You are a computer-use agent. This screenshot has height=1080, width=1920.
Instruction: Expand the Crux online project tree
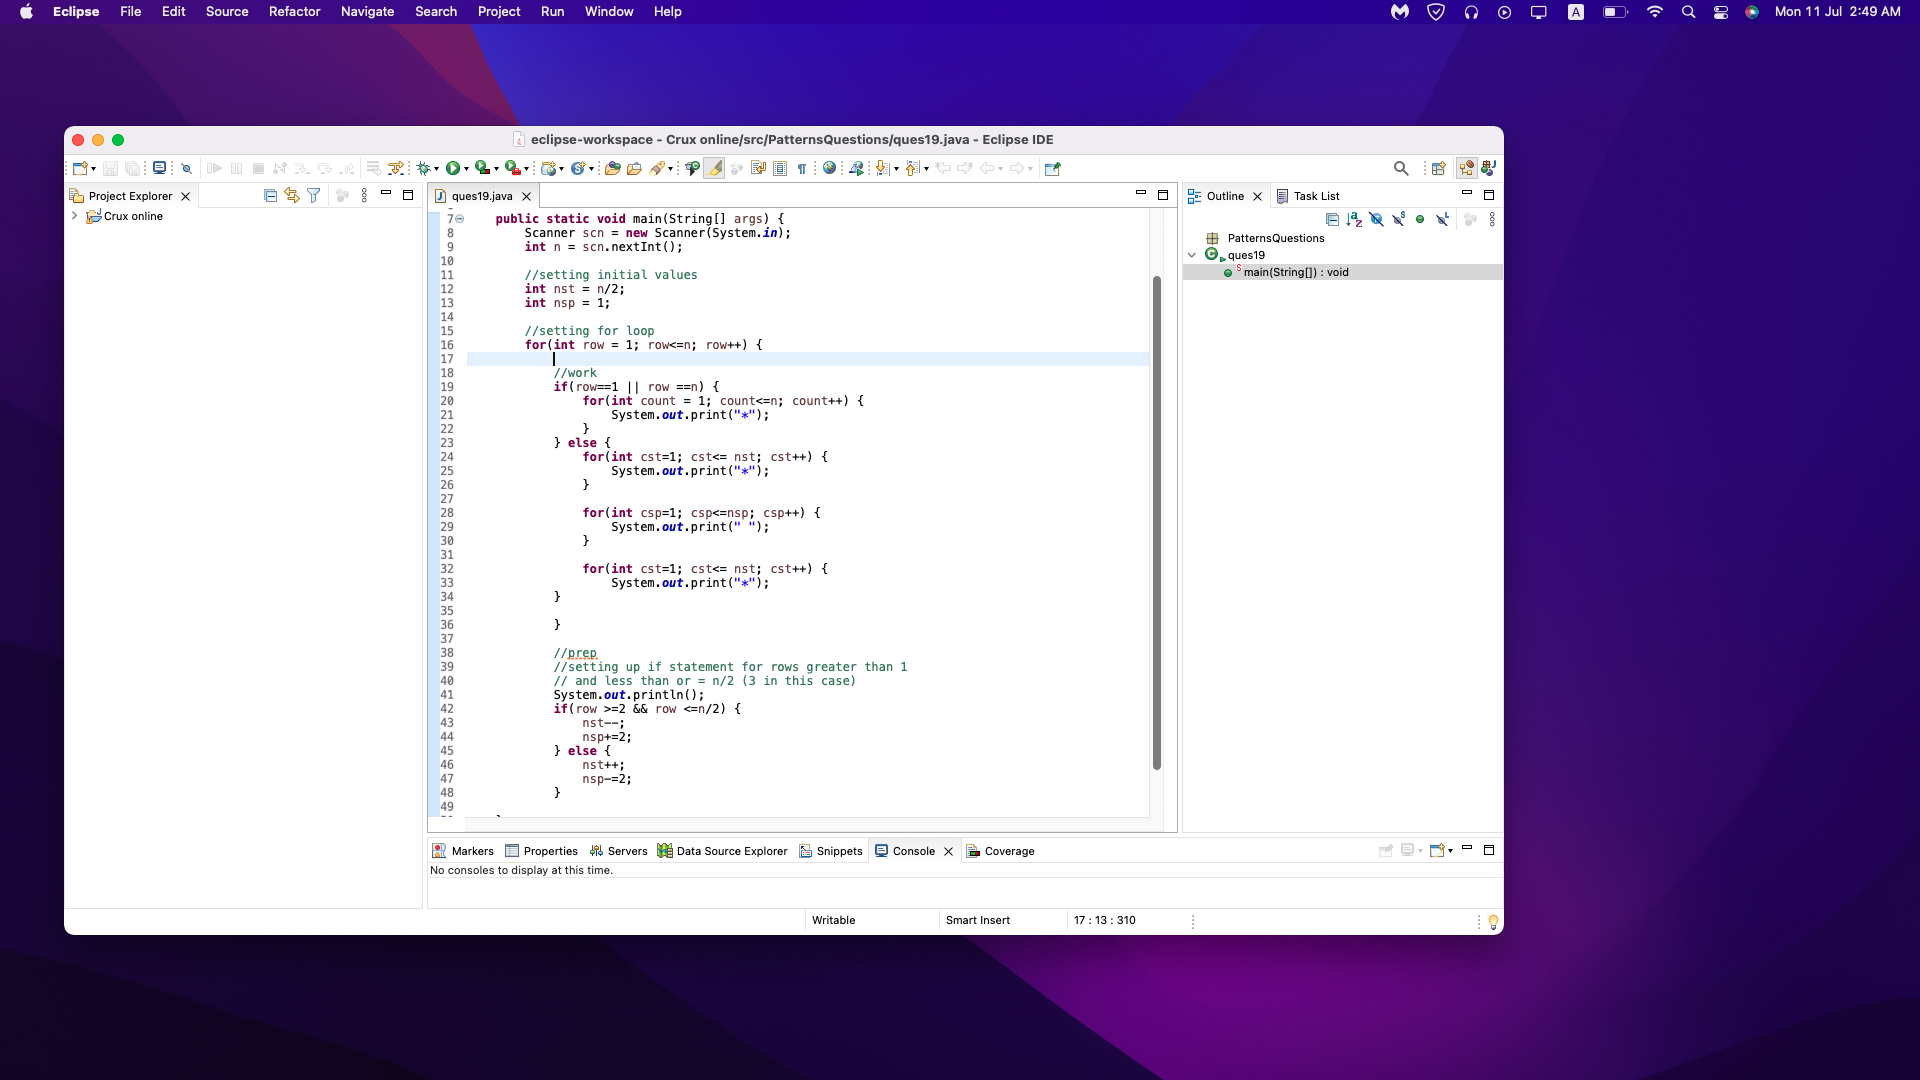click(74, 216)
